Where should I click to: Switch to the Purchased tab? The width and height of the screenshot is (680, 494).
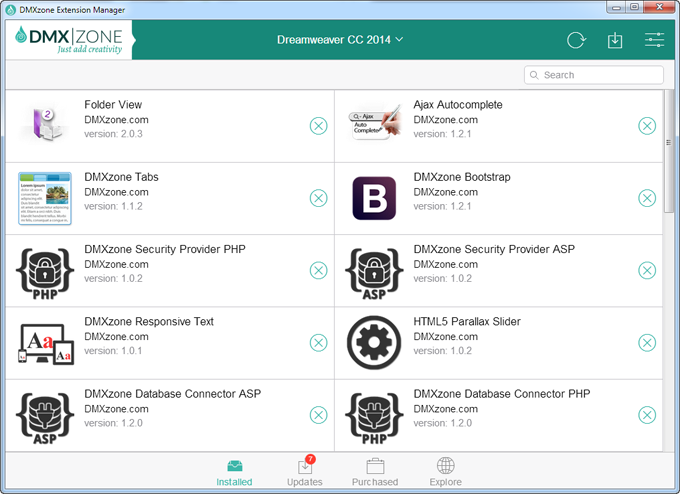tap(375, 473)
